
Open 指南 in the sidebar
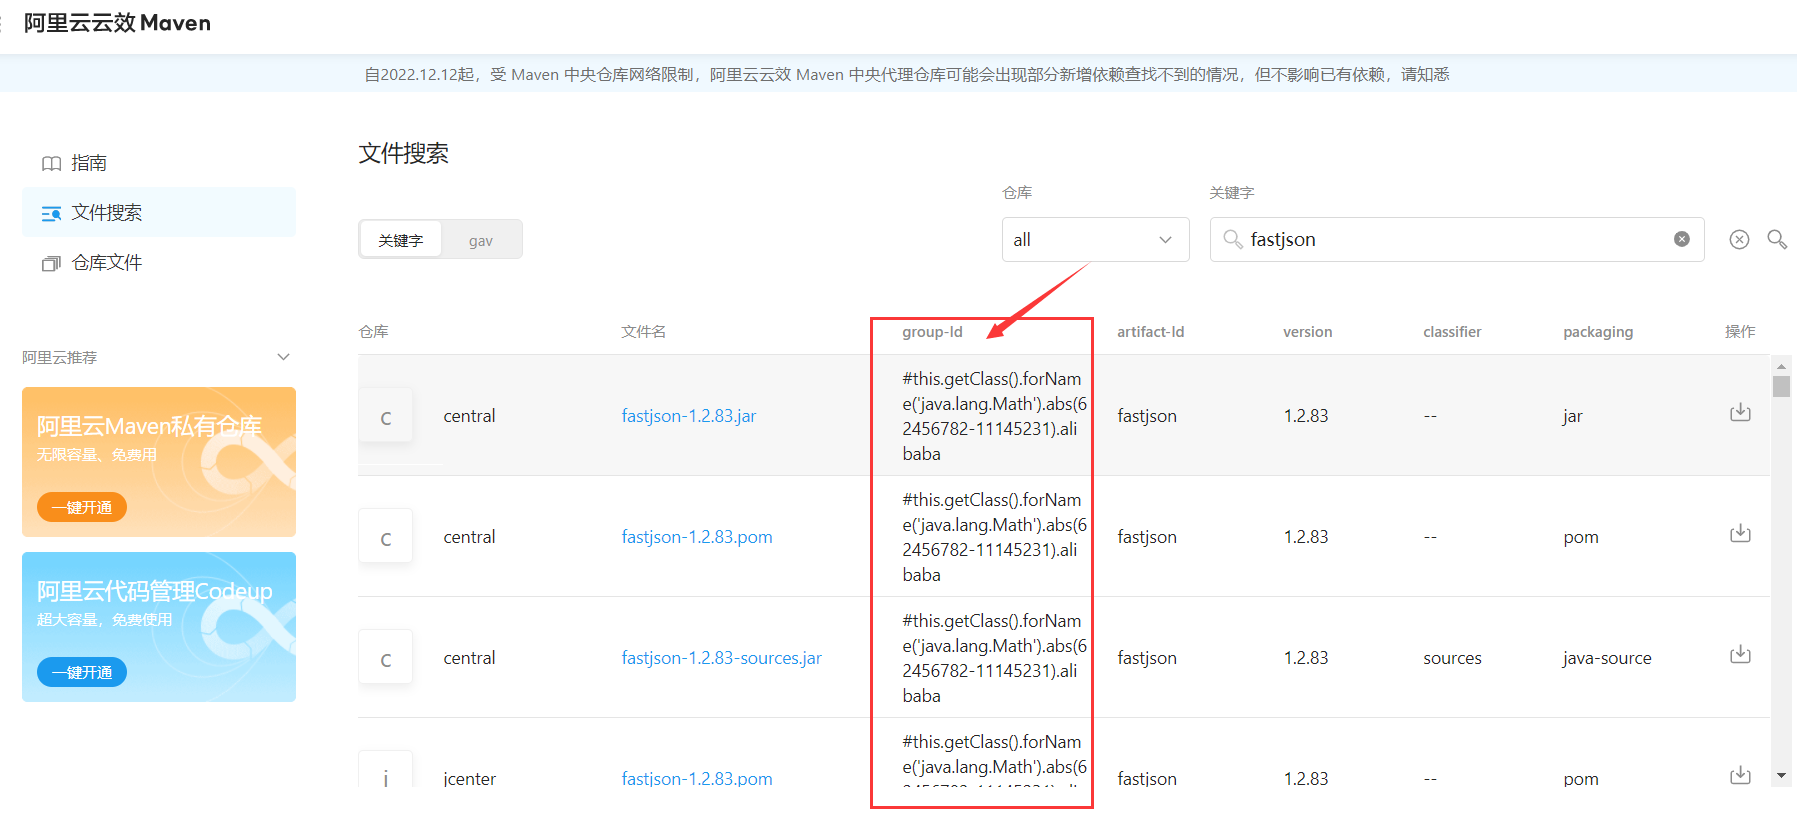pyautogui.click(x=89, y=163)
